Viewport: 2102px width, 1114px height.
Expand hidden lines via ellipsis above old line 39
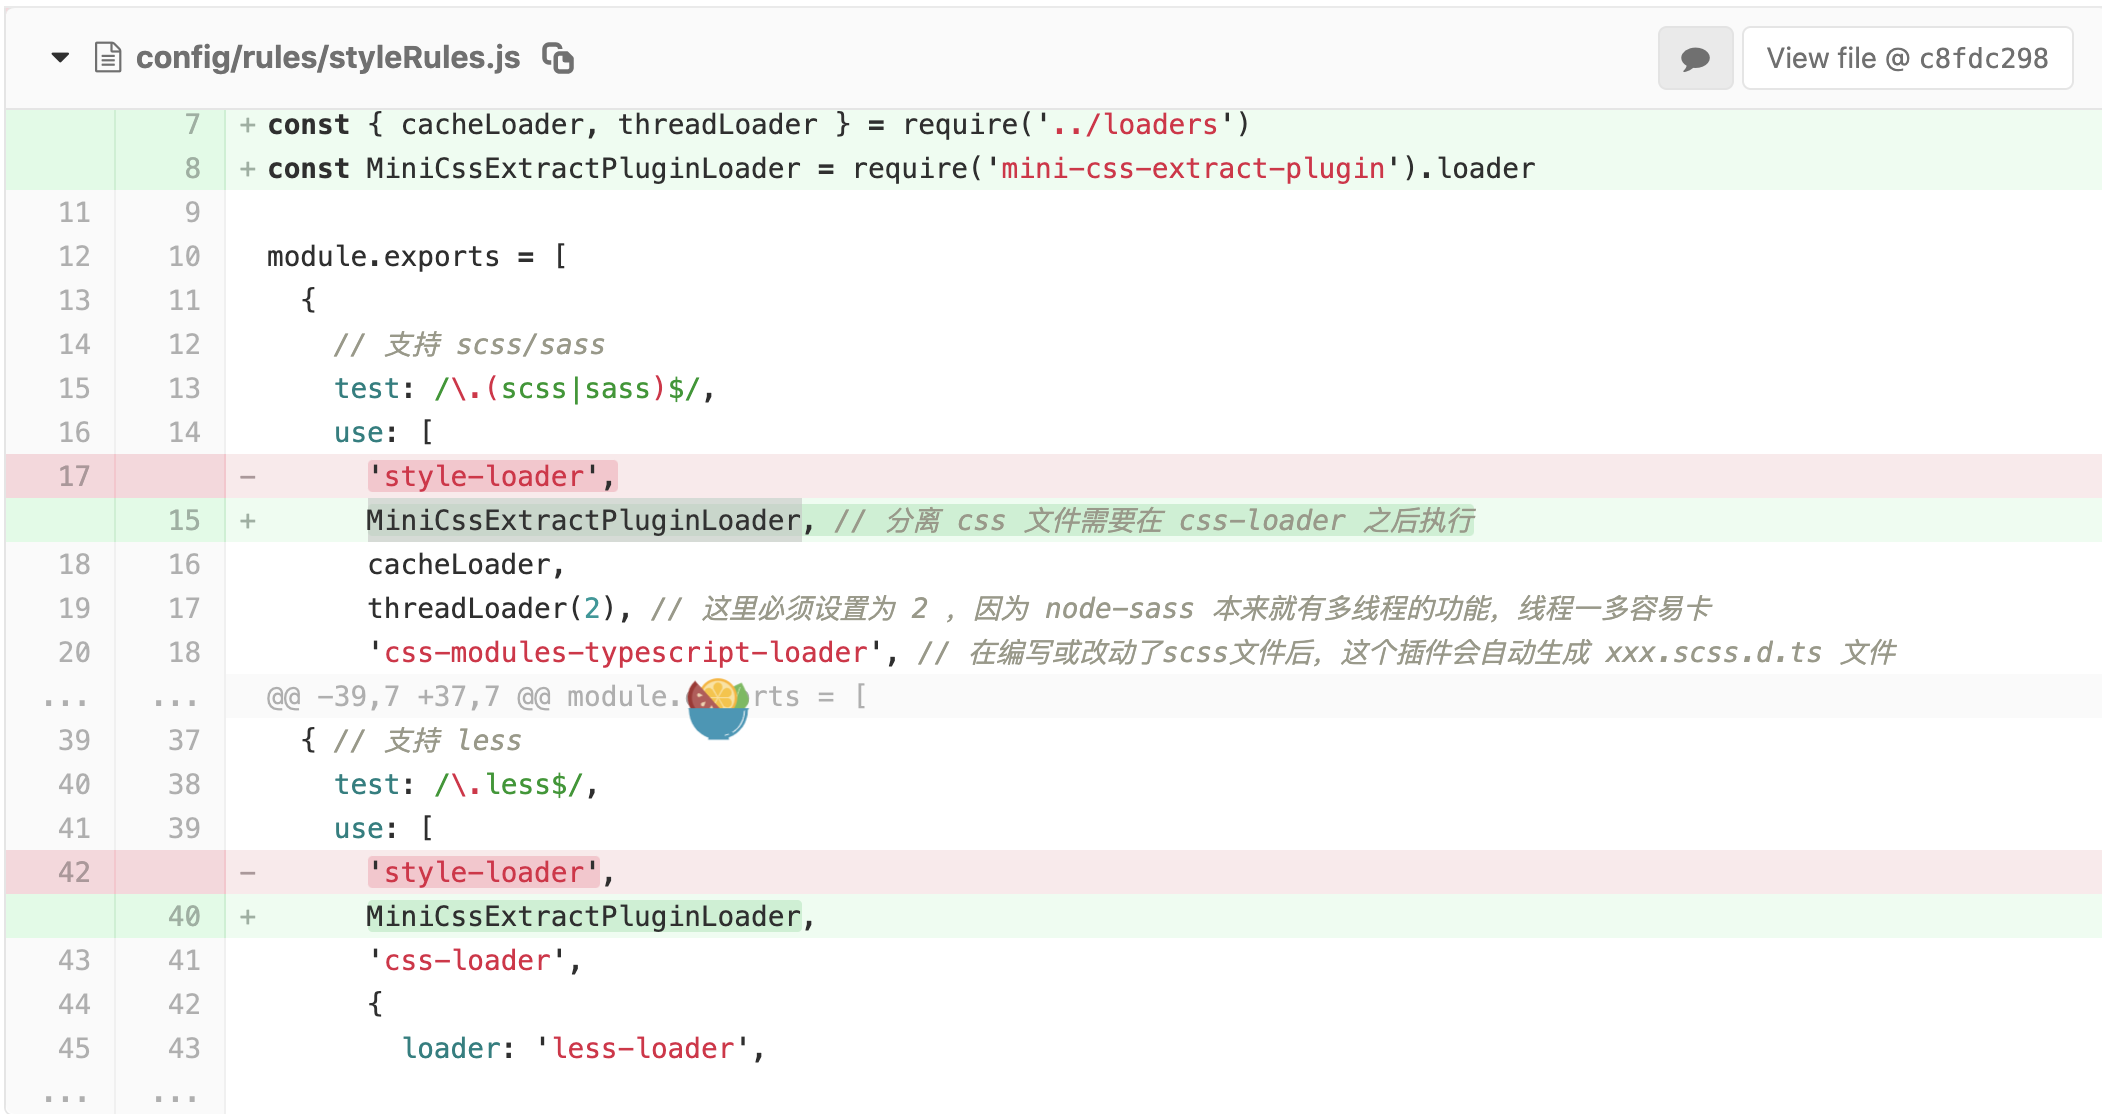tap(66, 698)
